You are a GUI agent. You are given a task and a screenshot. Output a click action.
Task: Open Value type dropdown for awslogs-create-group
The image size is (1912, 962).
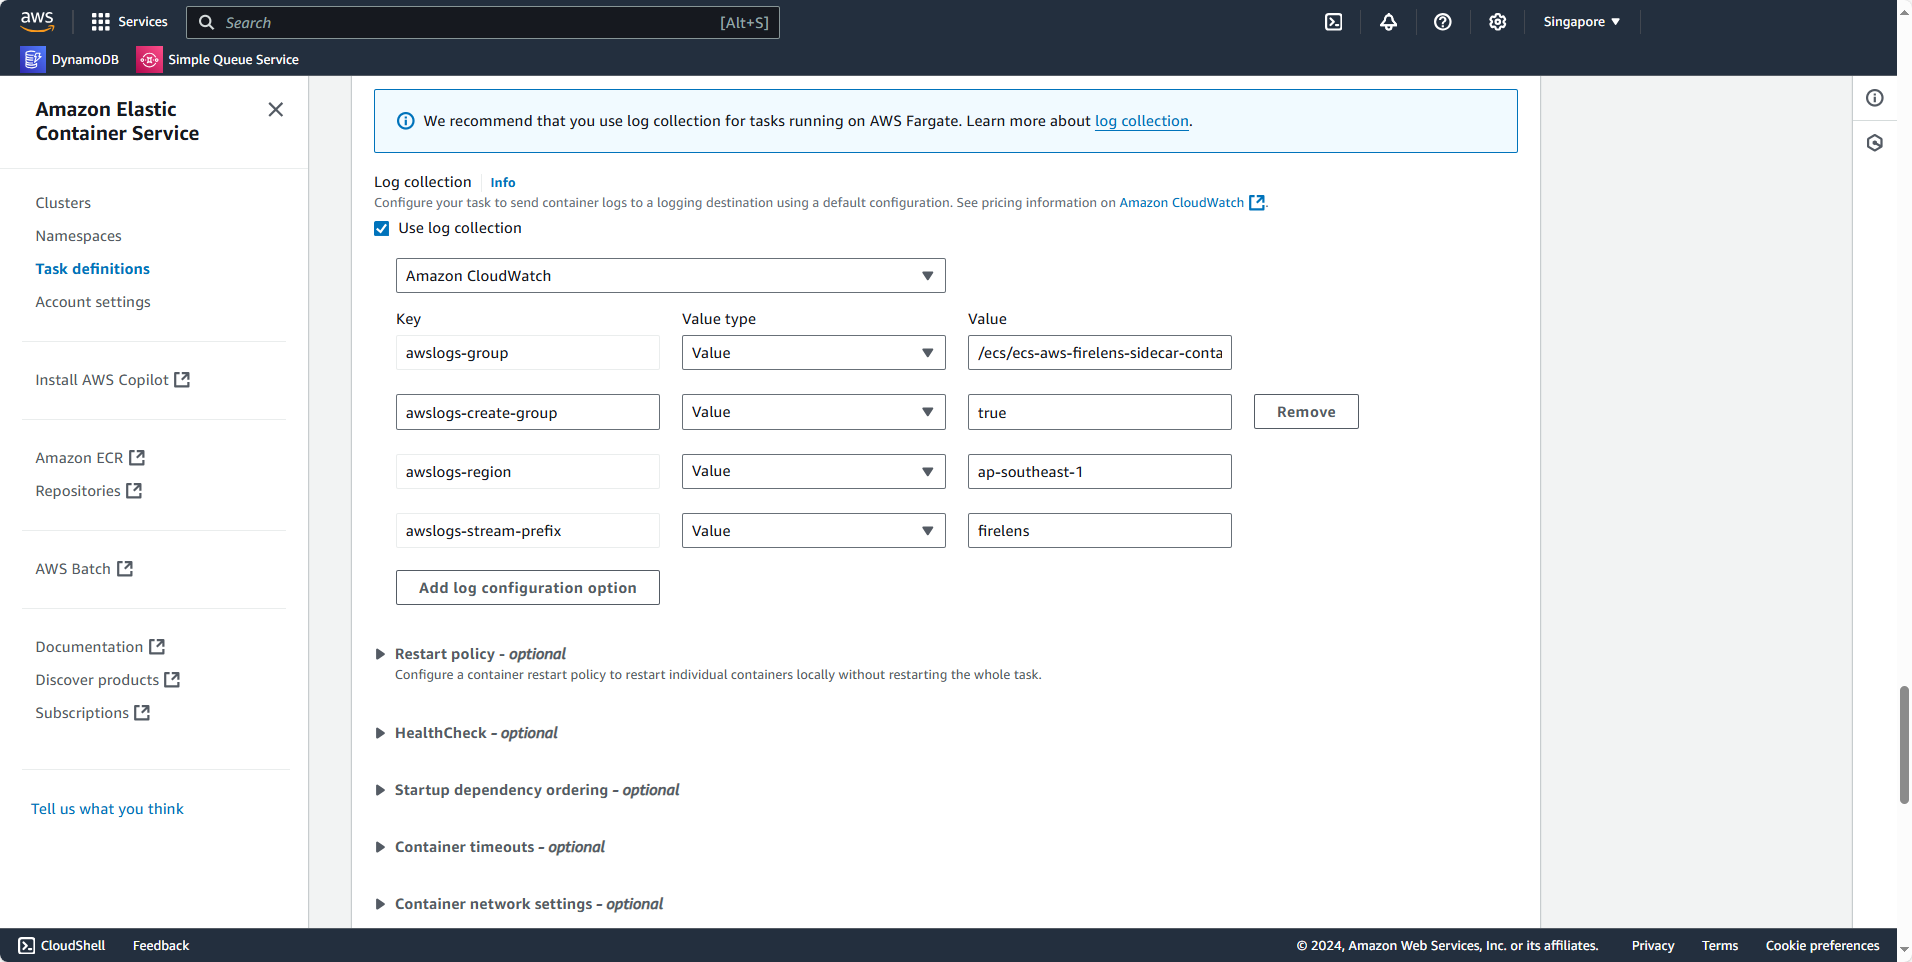click(814, 412)
